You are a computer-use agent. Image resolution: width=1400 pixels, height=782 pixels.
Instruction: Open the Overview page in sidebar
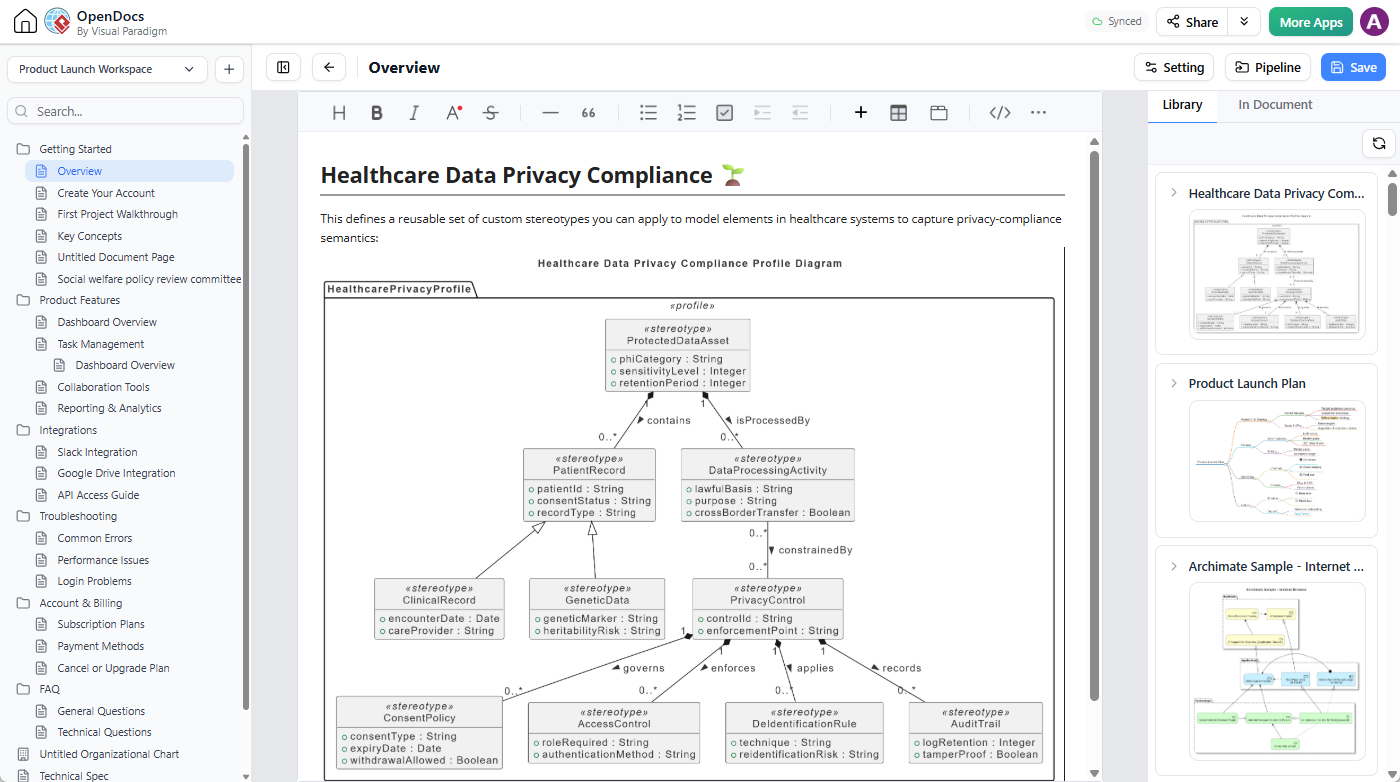click(130, 171)
